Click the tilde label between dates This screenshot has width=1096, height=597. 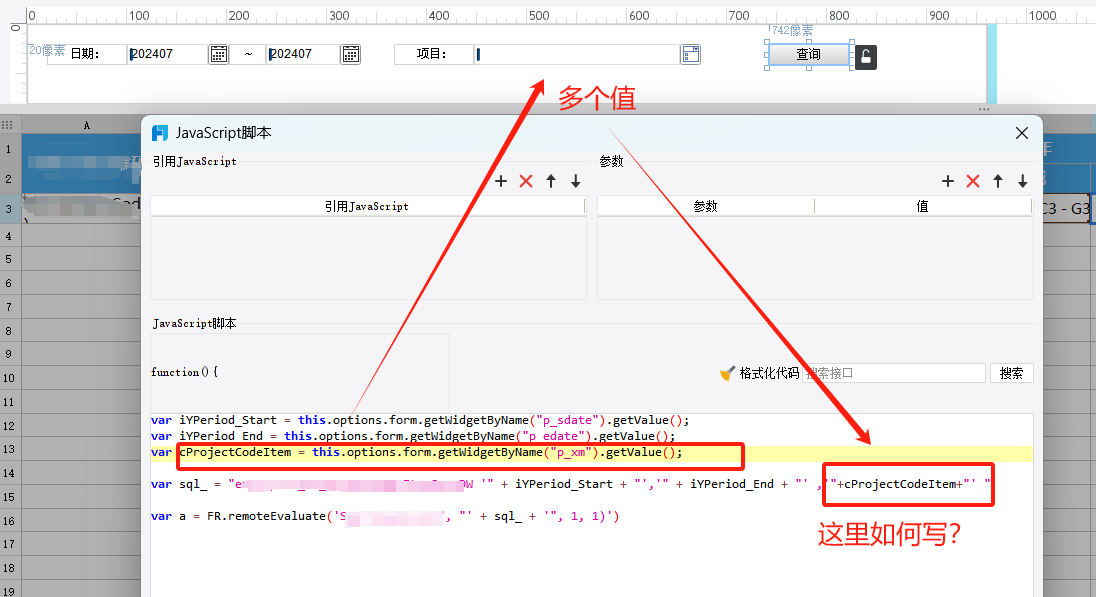pos(248,54)
